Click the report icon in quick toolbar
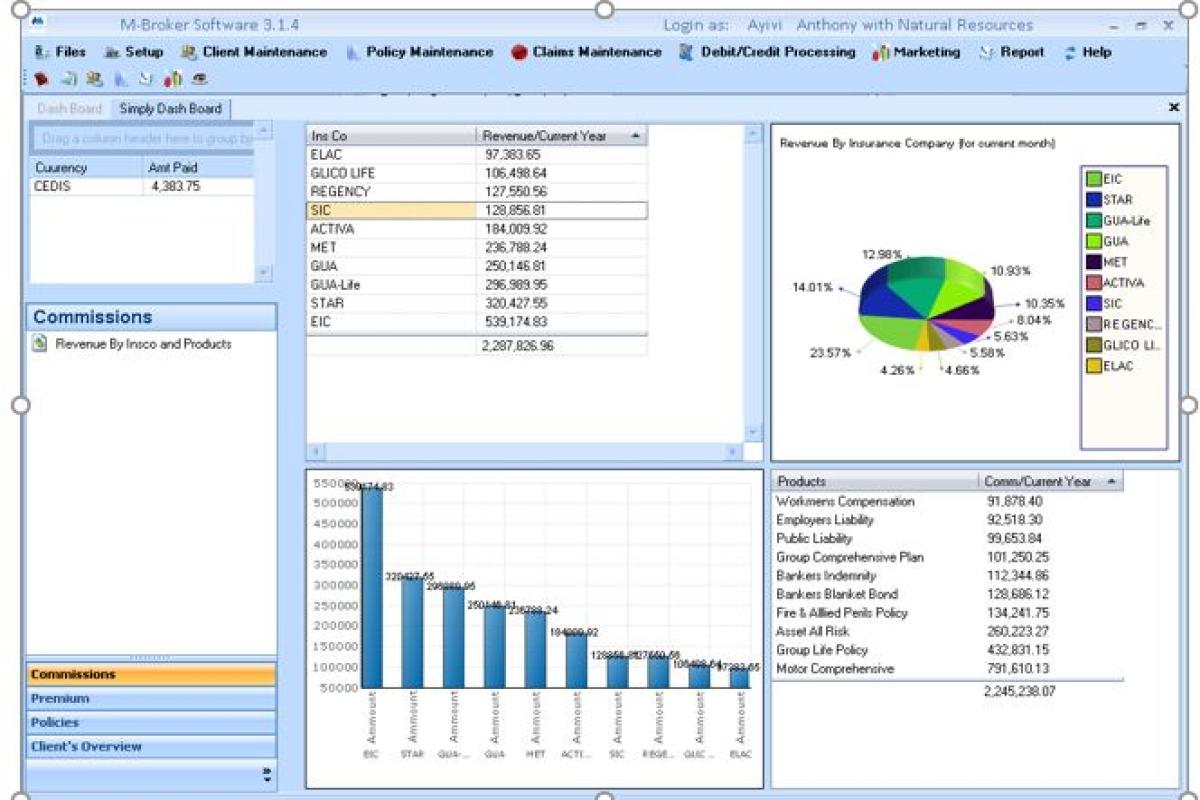The height and width of the screenshot is (800, 1200). (146, 79)
